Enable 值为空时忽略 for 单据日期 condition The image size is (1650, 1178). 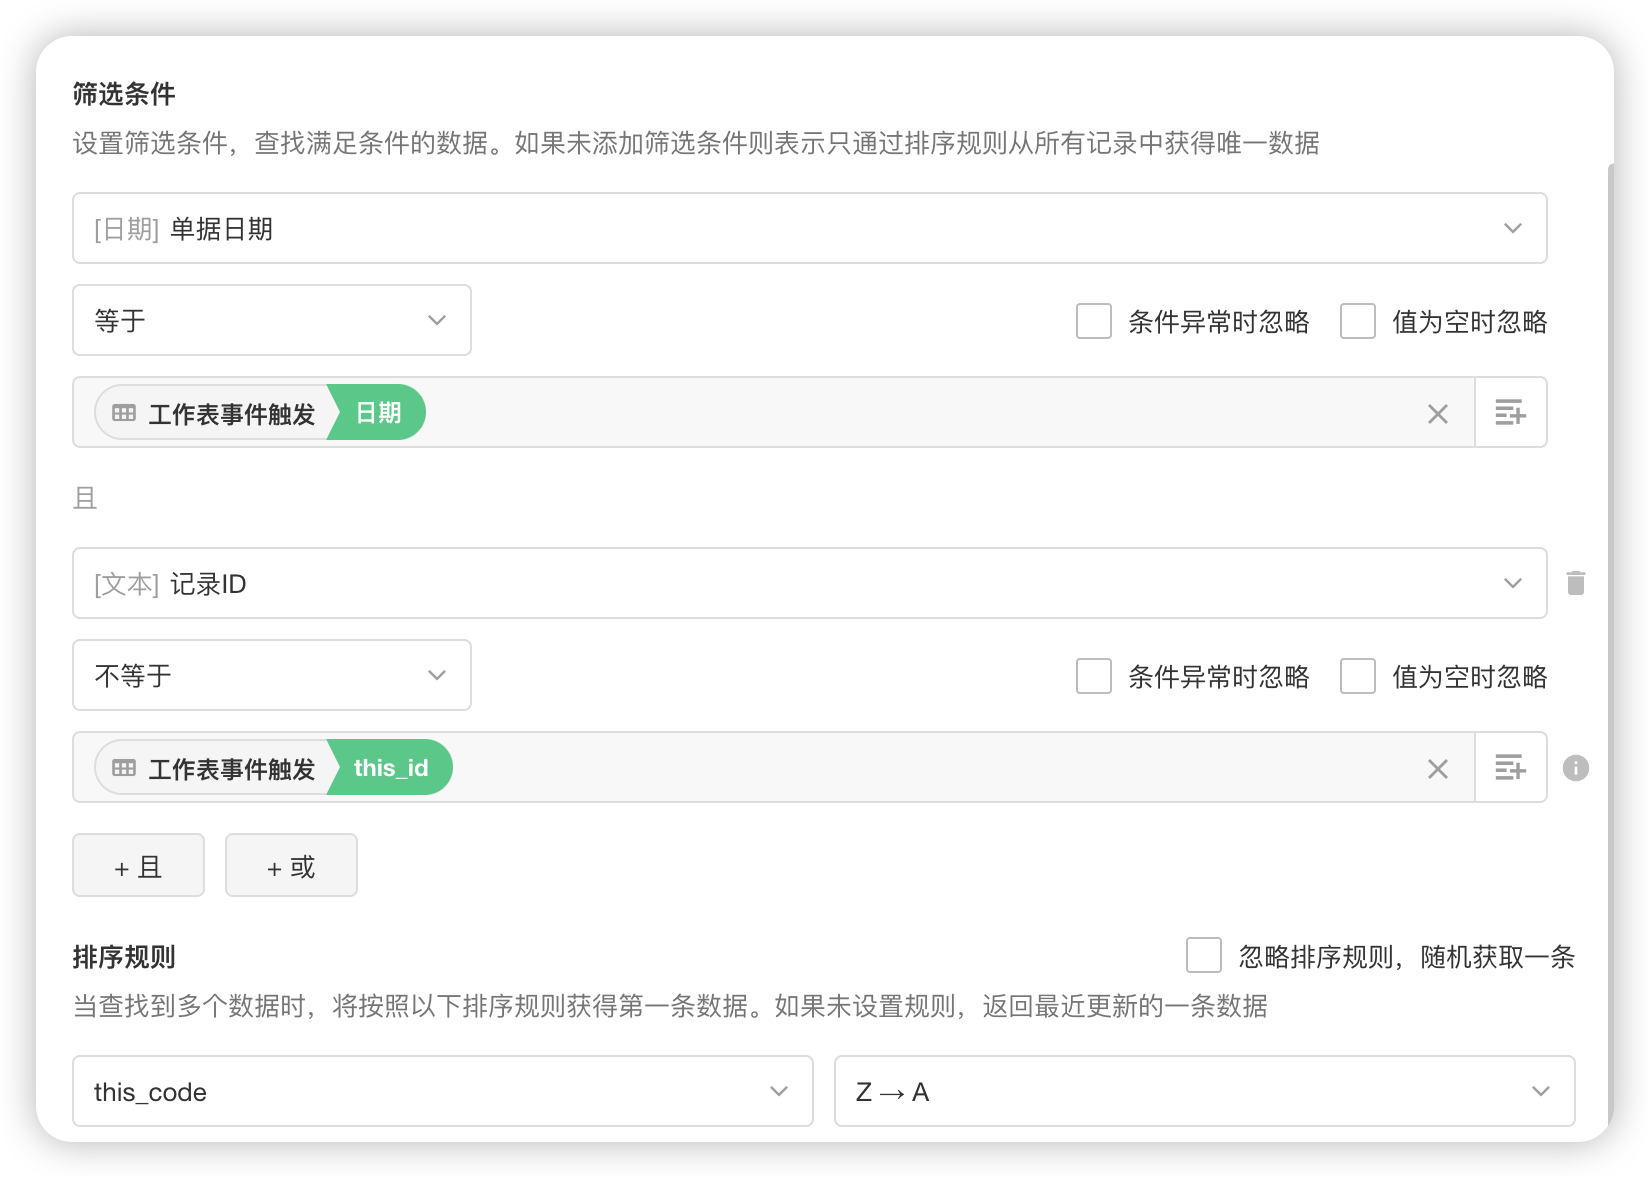[x=1358, y=321]
